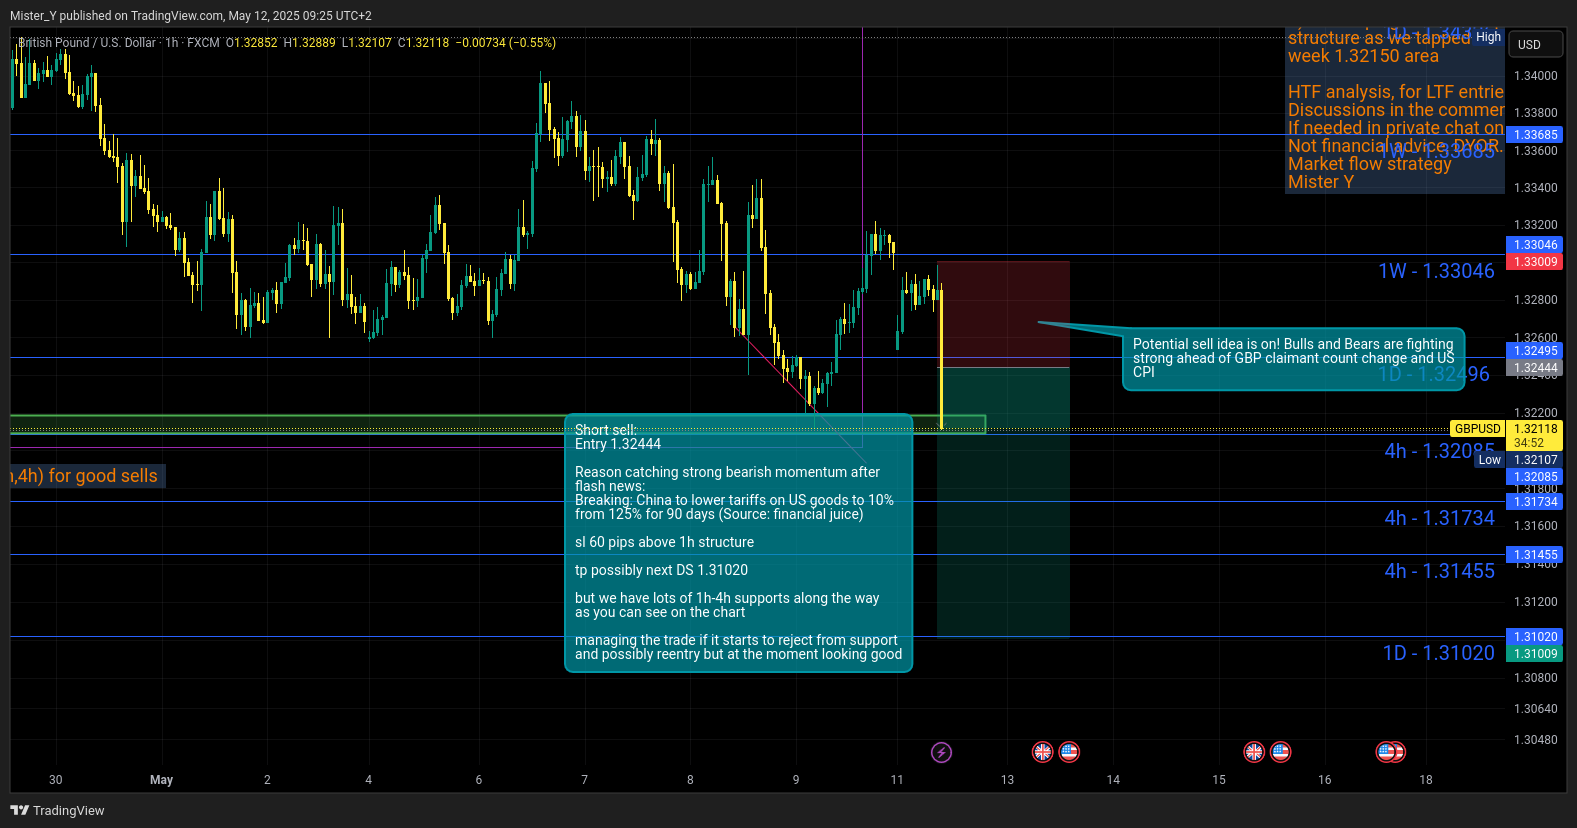Screen dimensions: 1577x828
Task: Click the 1.30480 price scale value
Action: click(x=1535, y=740)
